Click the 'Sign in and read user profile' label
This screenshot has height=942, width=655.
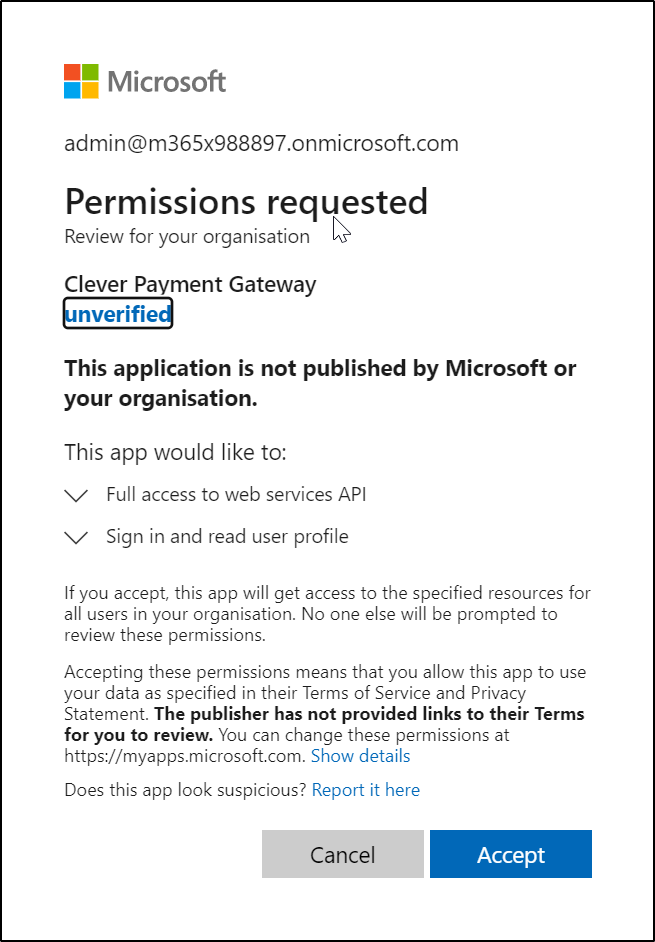pyautogui.click(x=227, y=537)
